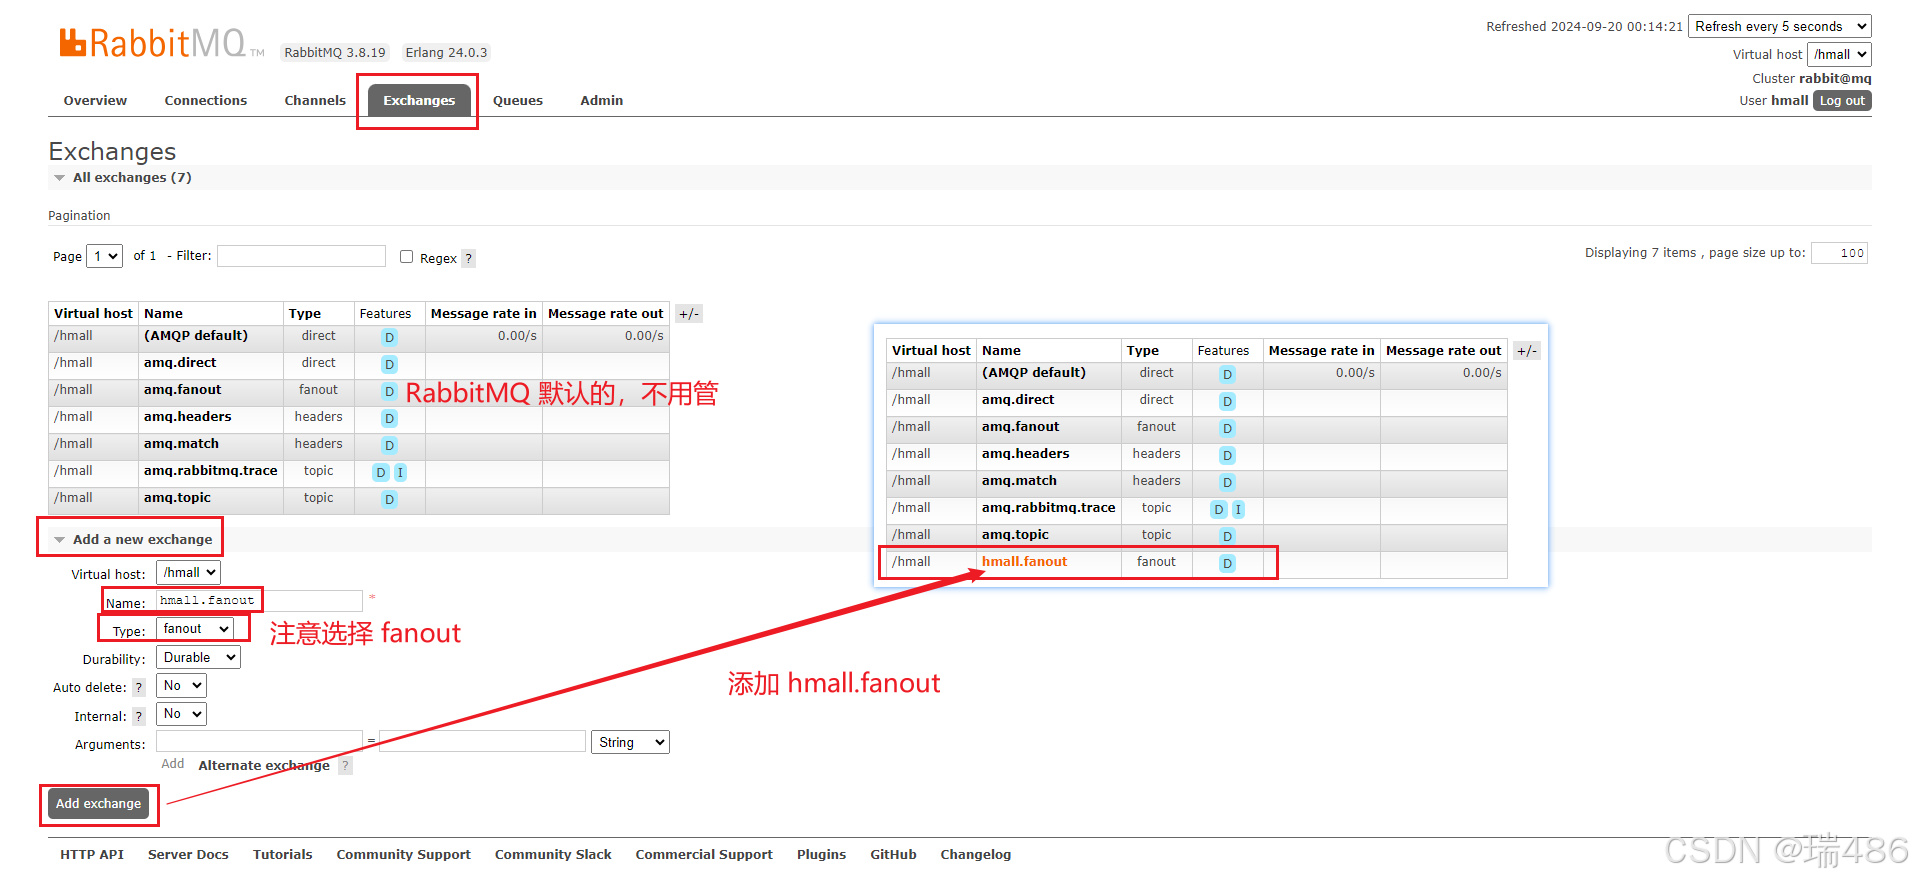The image size is (1913, 882).
Task: Open the amq.rabbitmq.trace exchange in left table
Action: (211, 471)
